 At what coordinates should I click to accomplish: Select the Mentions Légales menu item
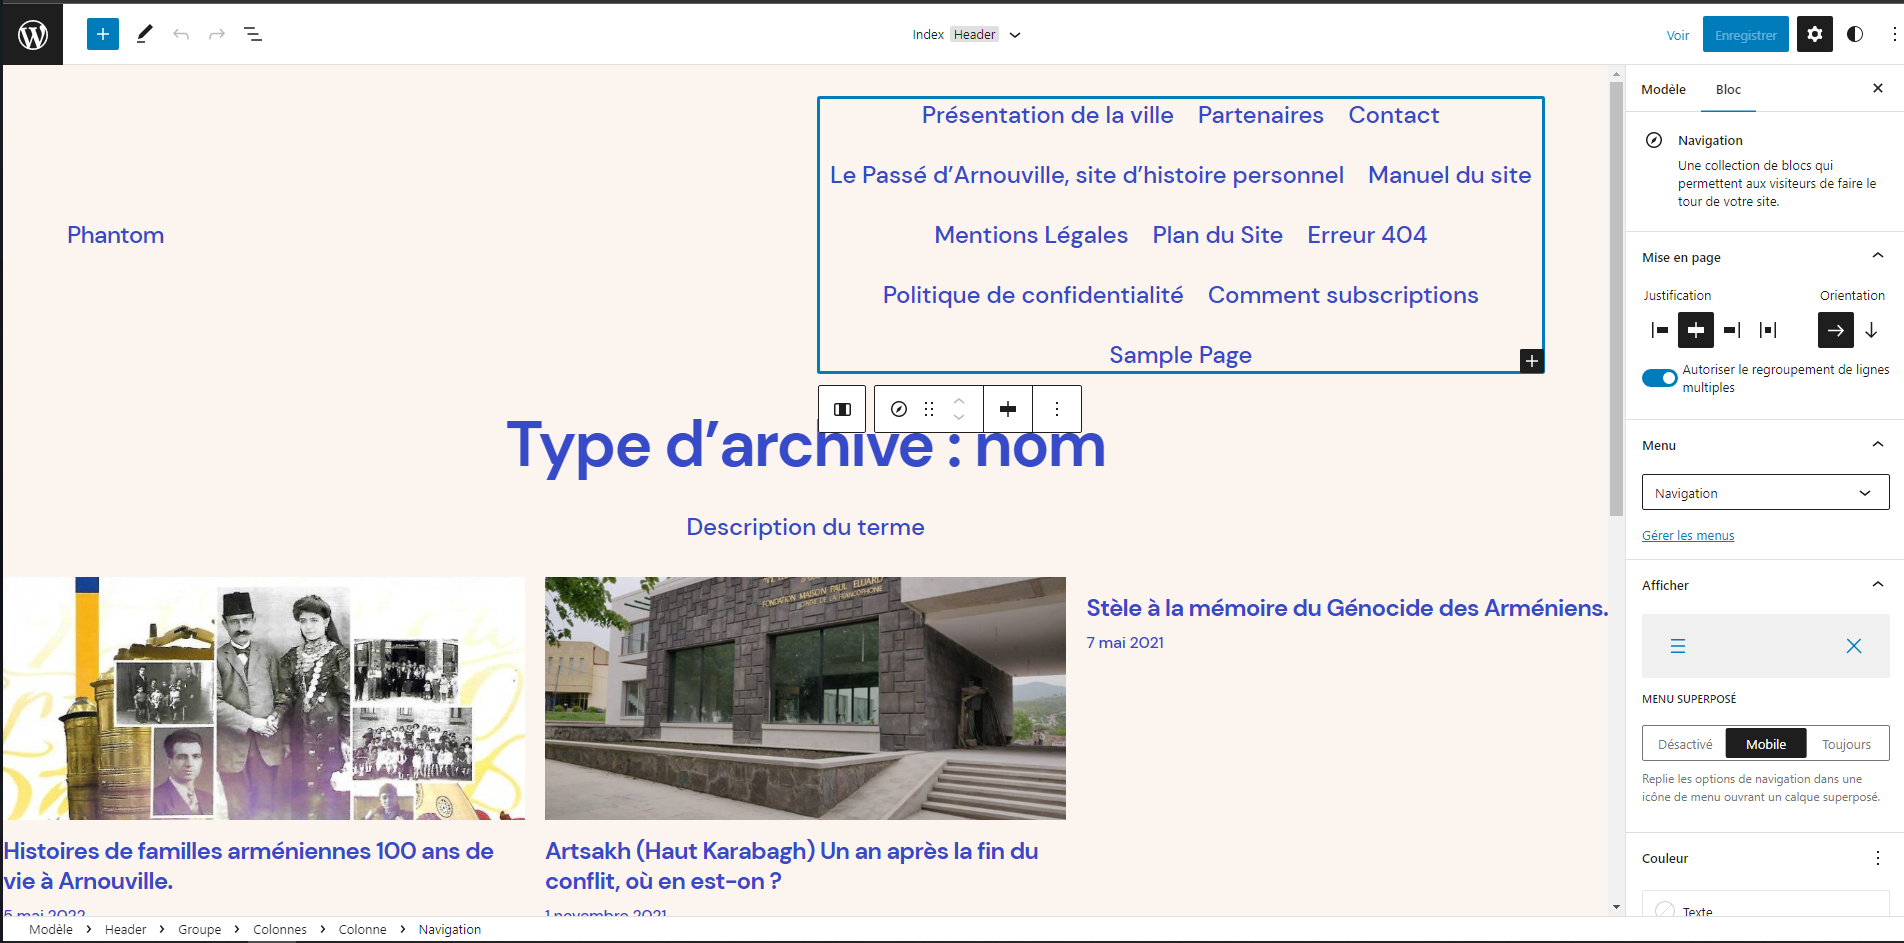click(1031, 235)
